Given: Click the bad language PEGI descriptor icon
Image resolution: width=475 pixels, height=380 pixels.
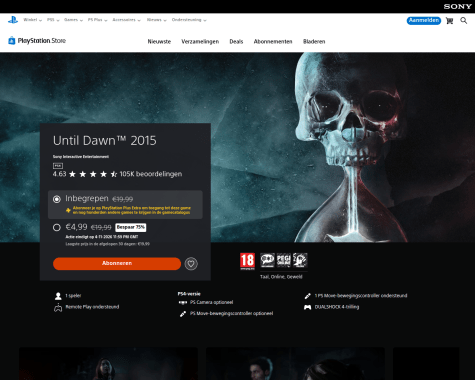Looking at the screenshot, I should [267, 260].
